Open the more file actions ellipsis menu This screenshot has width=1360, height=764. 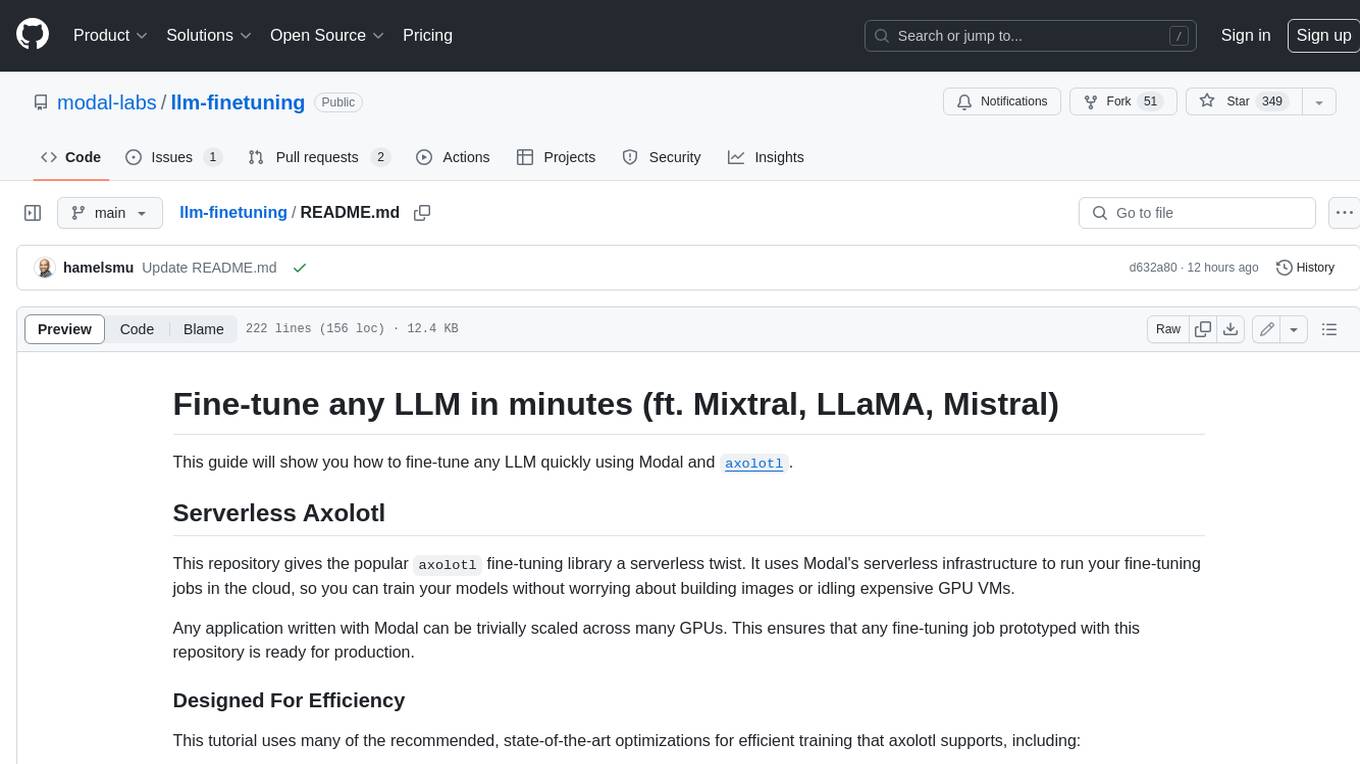(x=1345, y=213)
